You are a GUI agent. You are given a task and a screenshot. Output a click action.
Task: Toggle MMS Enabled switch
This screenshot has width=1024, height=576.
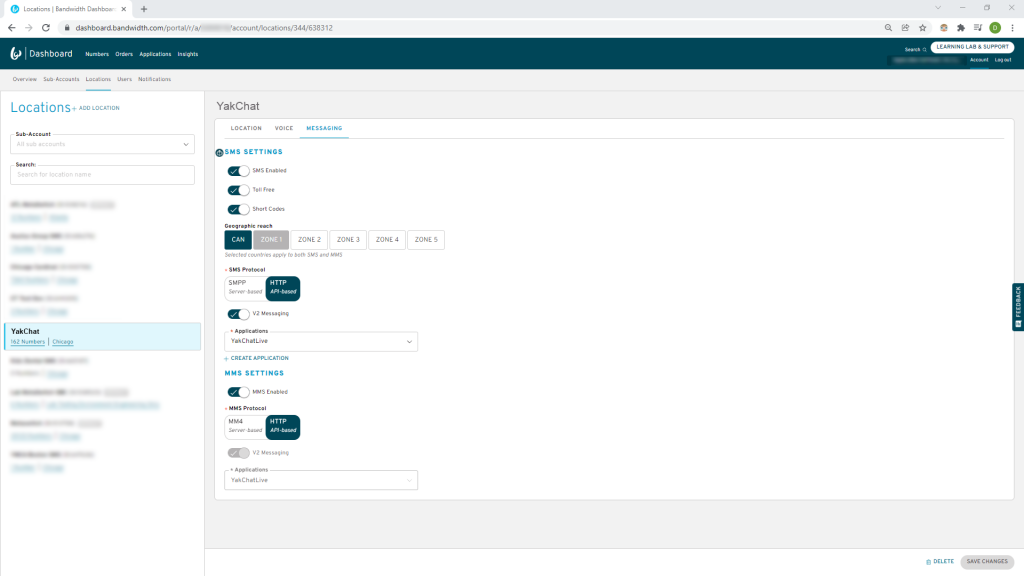point(238,392)
